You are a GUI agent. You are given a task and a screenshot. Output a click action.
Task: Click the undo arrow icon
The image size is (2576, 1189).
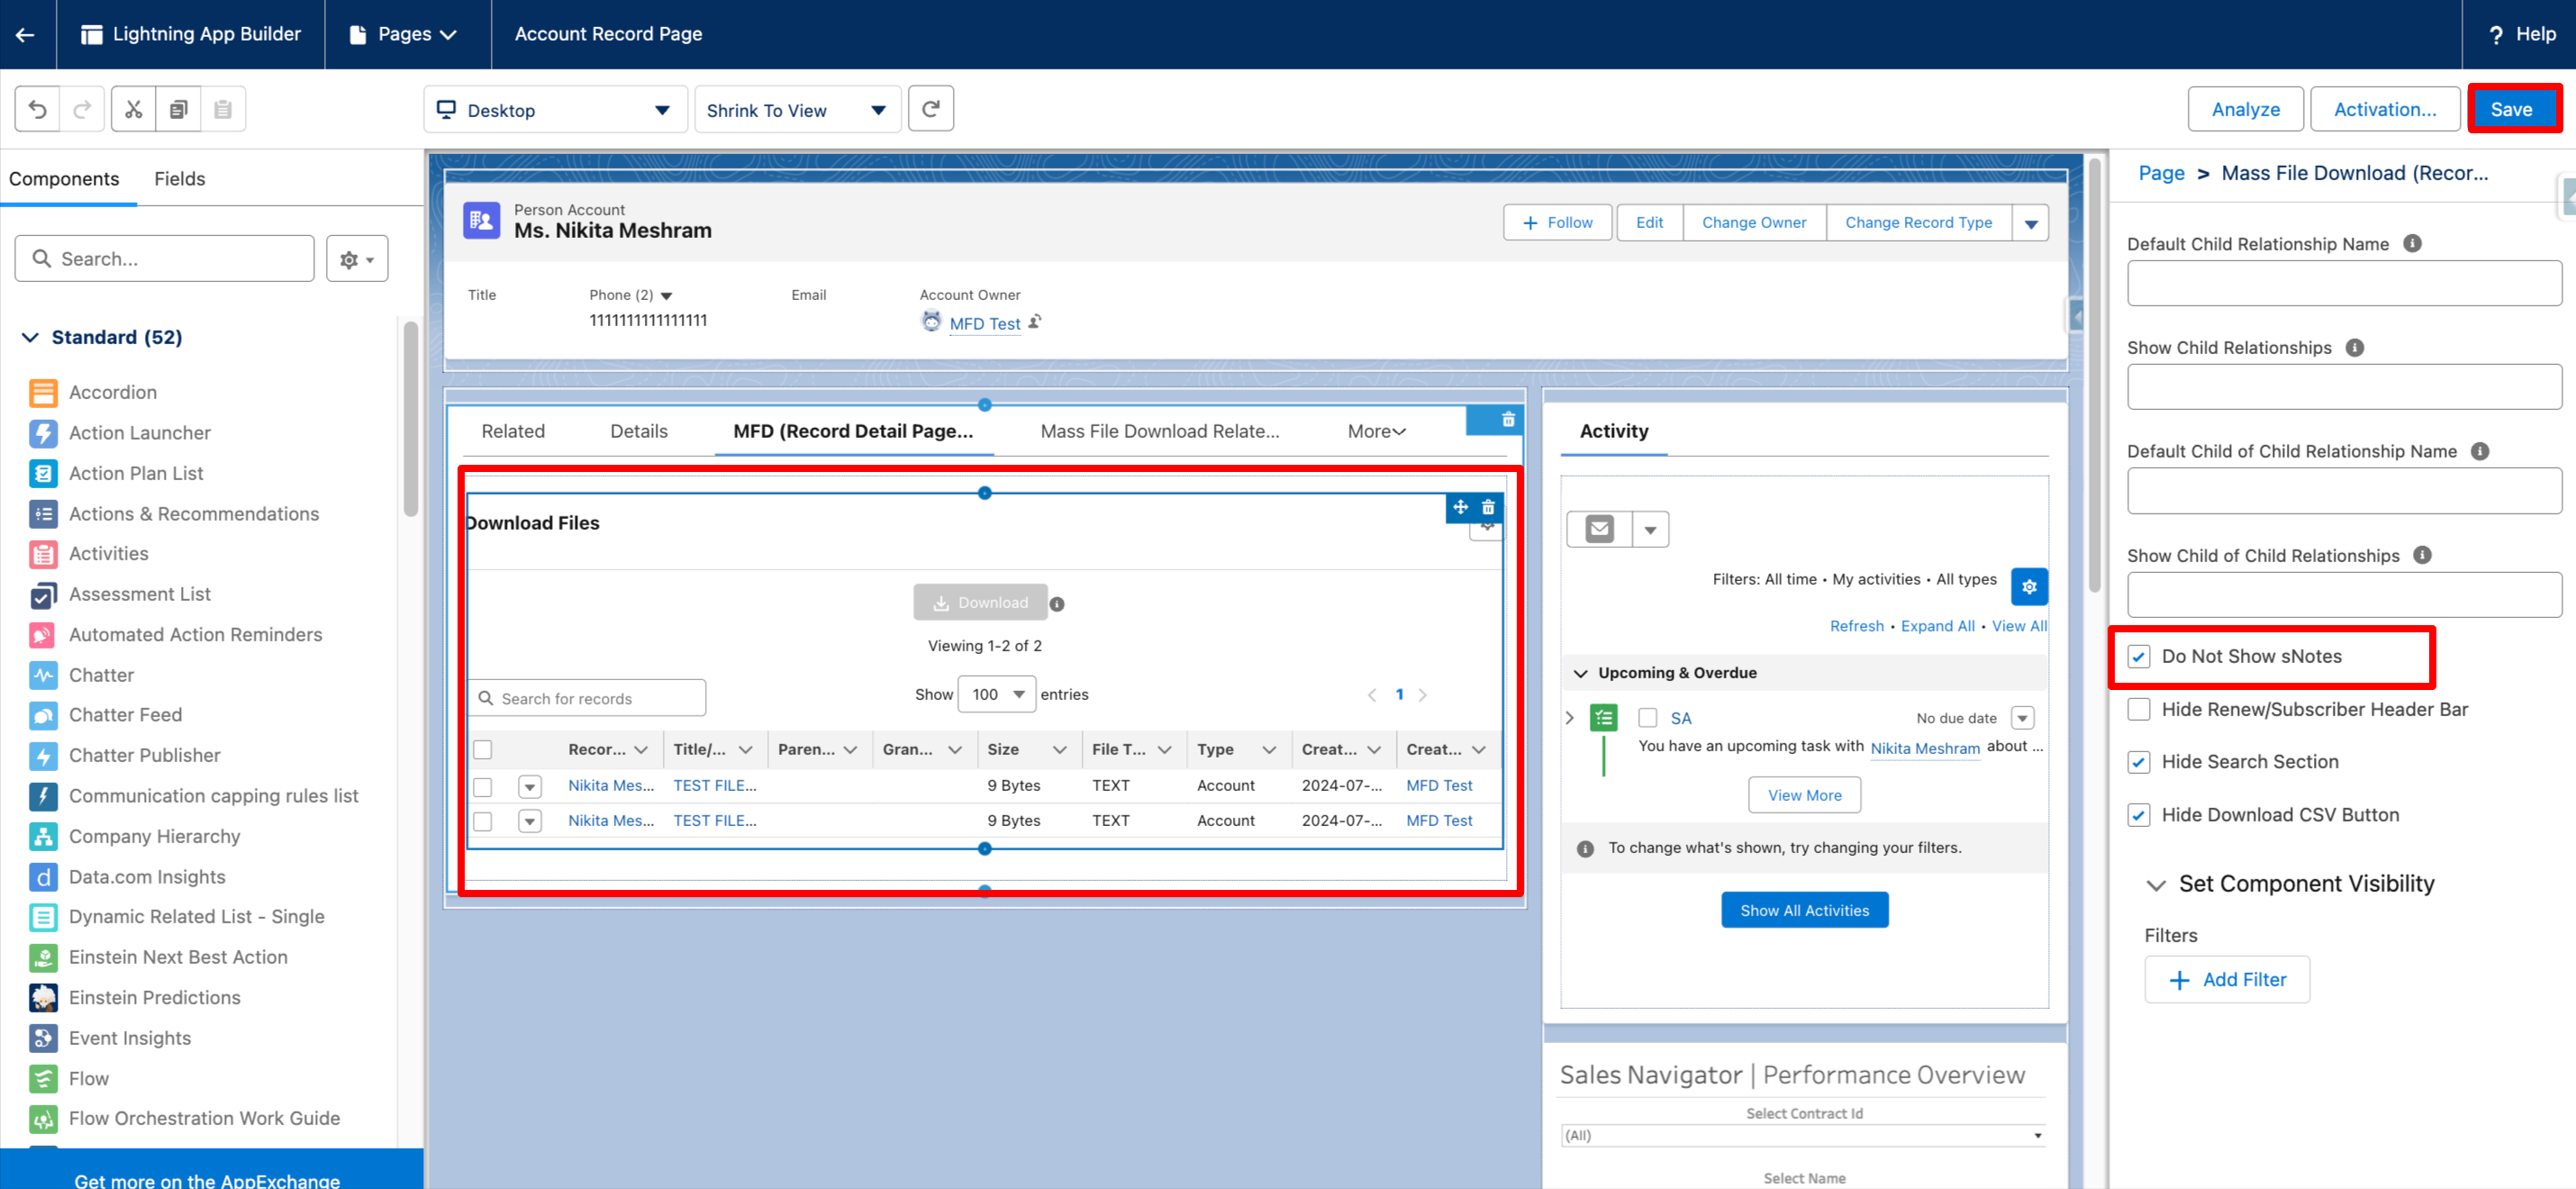point(38,109)
